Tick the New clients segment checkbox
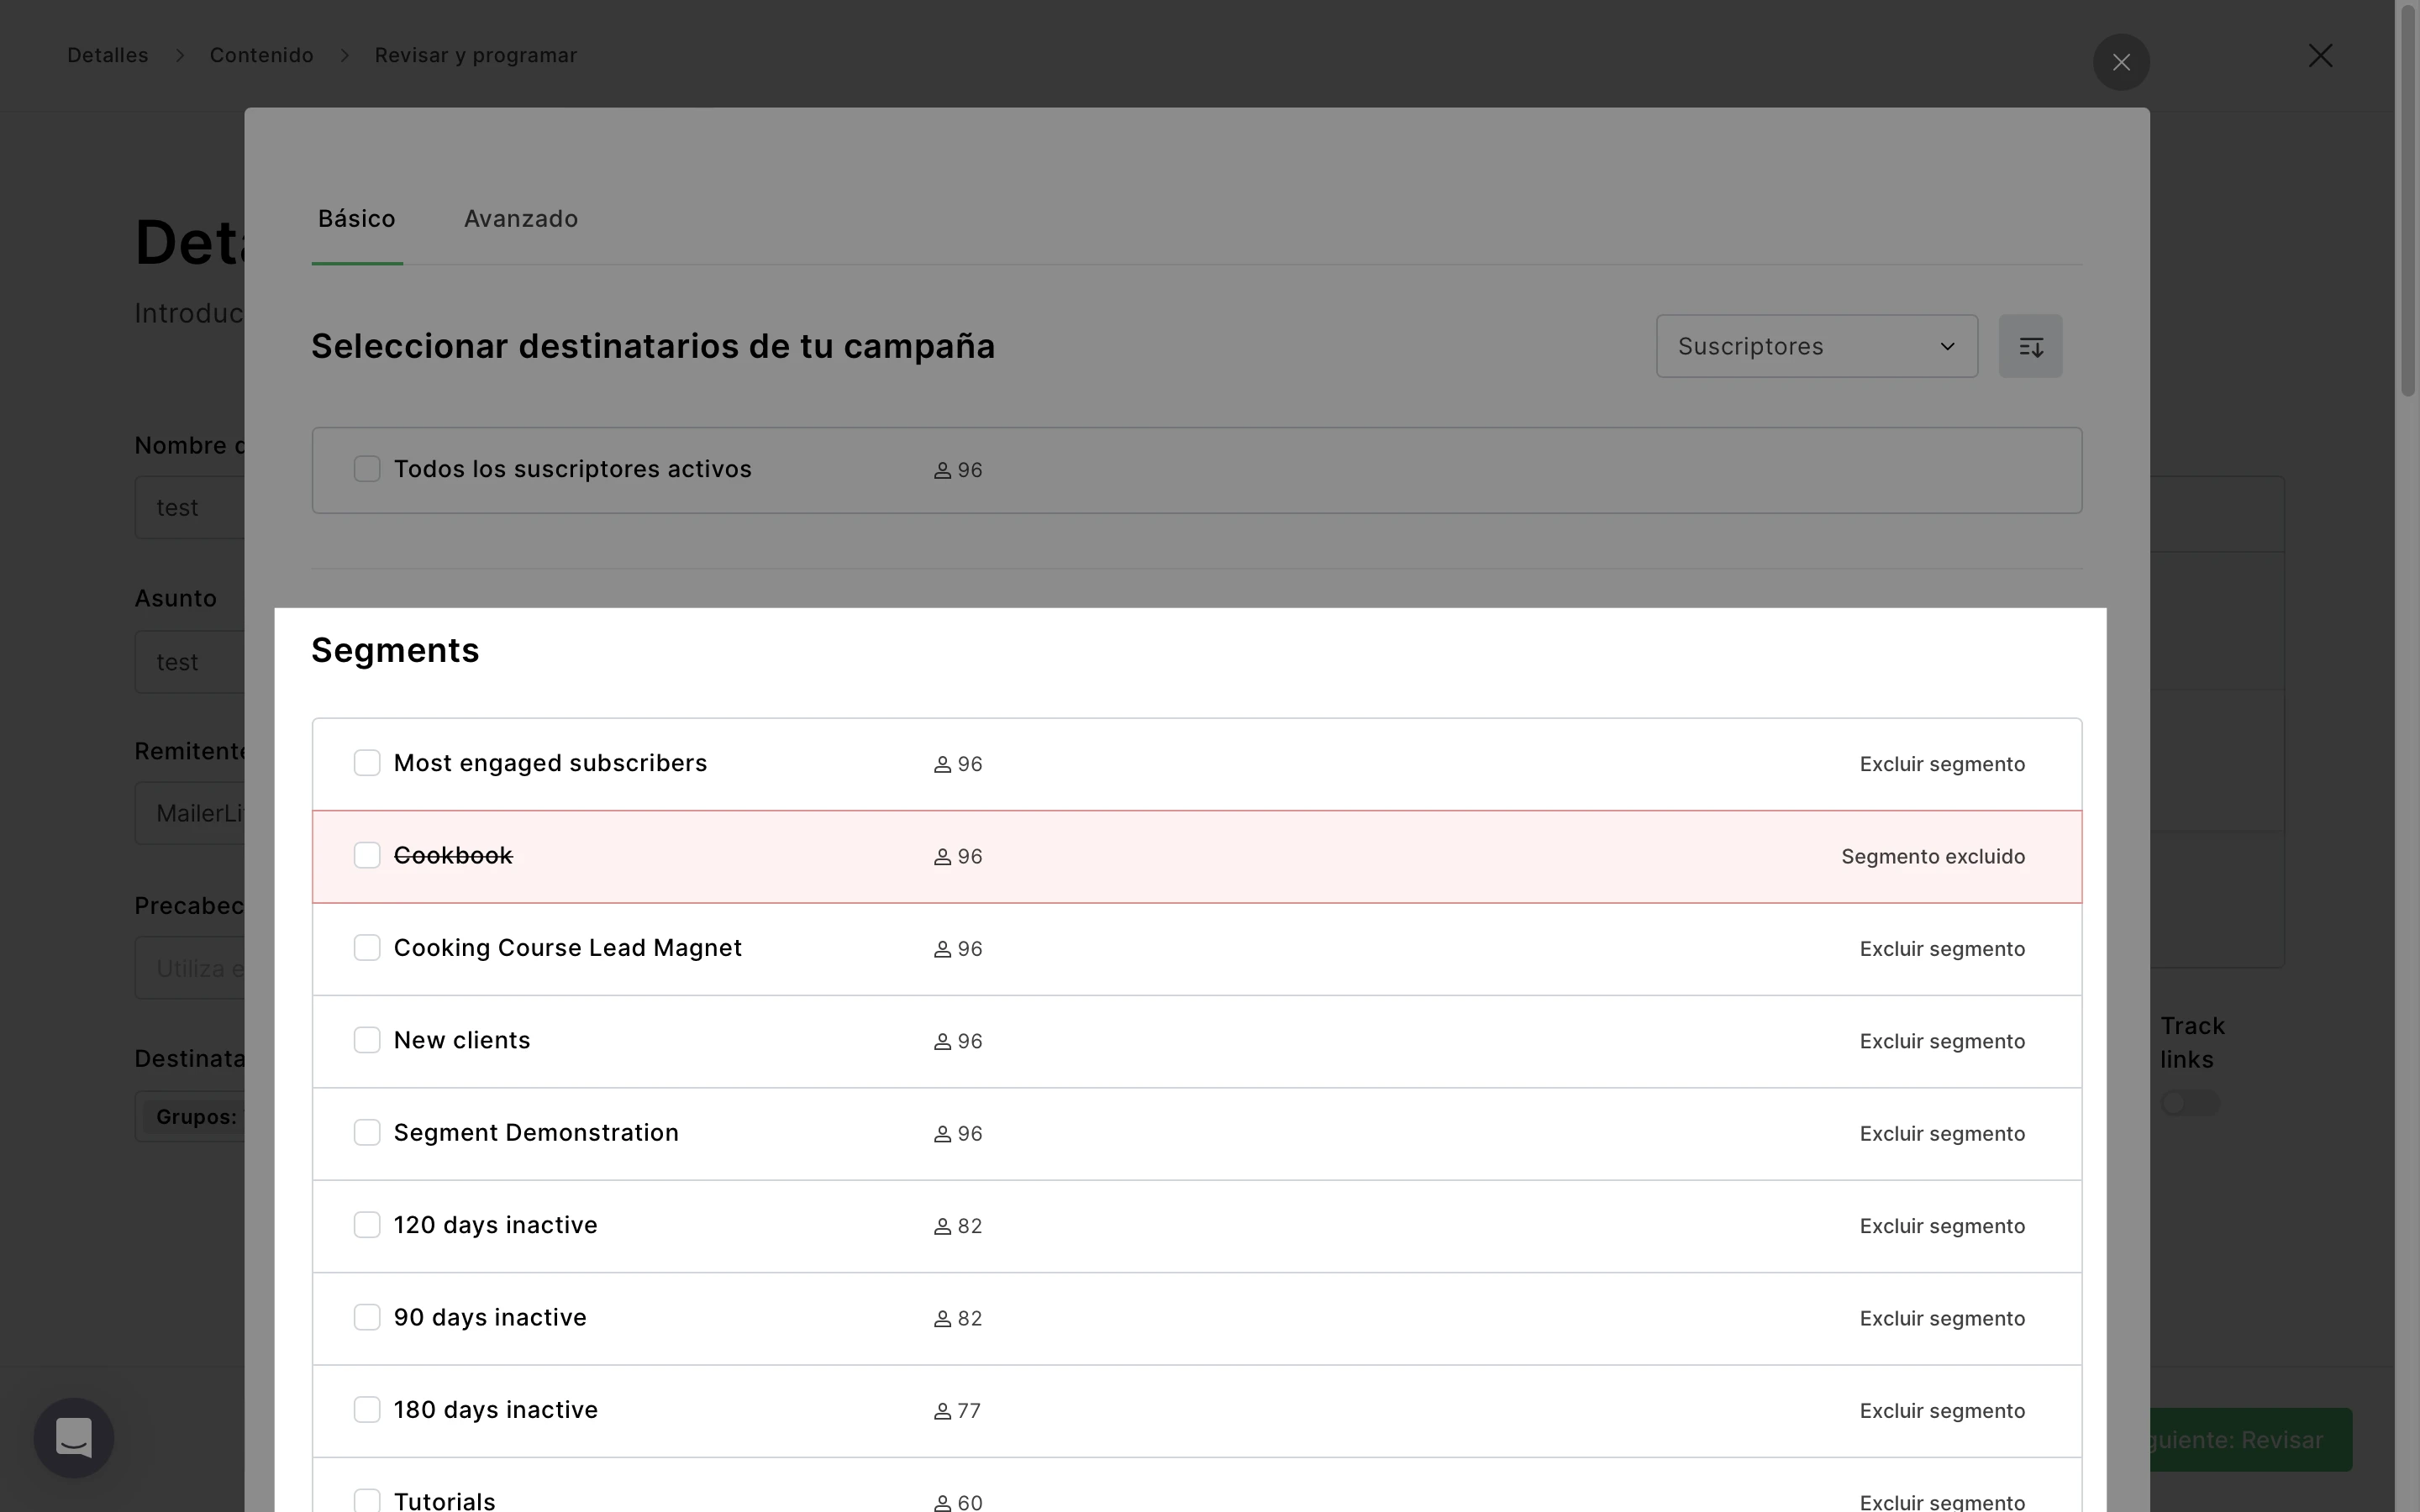The height and width of the screenshot is (1512, 2420). (367, 1040)
